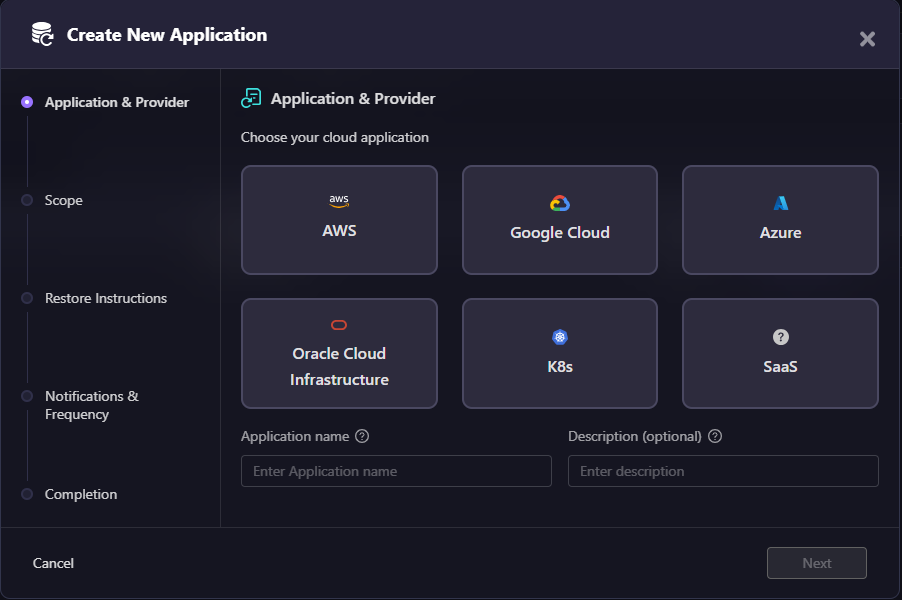Click the Application name help icon

tap(362, 436)
